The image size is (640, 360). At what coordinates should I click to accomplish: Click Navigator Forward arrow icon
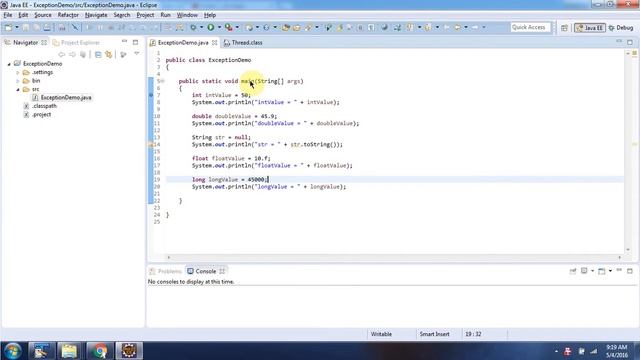[x=72, y=54]
